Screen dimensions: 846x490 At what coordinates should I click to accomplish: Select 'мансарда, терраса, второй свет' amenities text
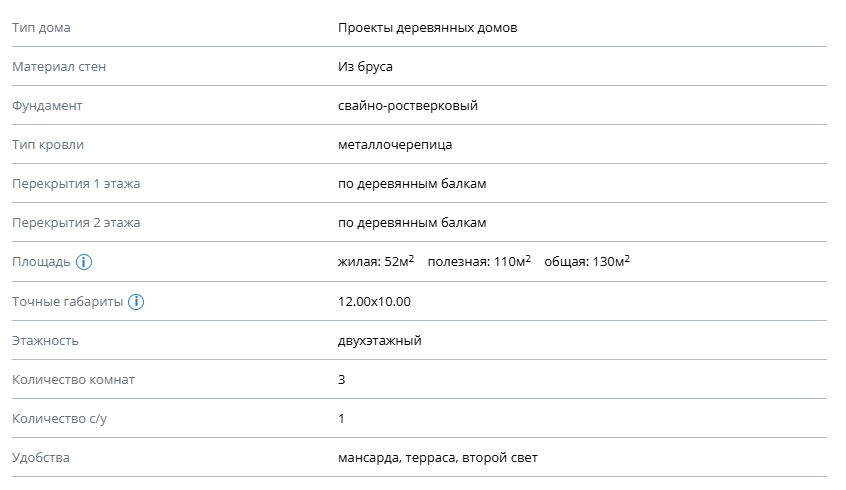[x=438, y=458]
